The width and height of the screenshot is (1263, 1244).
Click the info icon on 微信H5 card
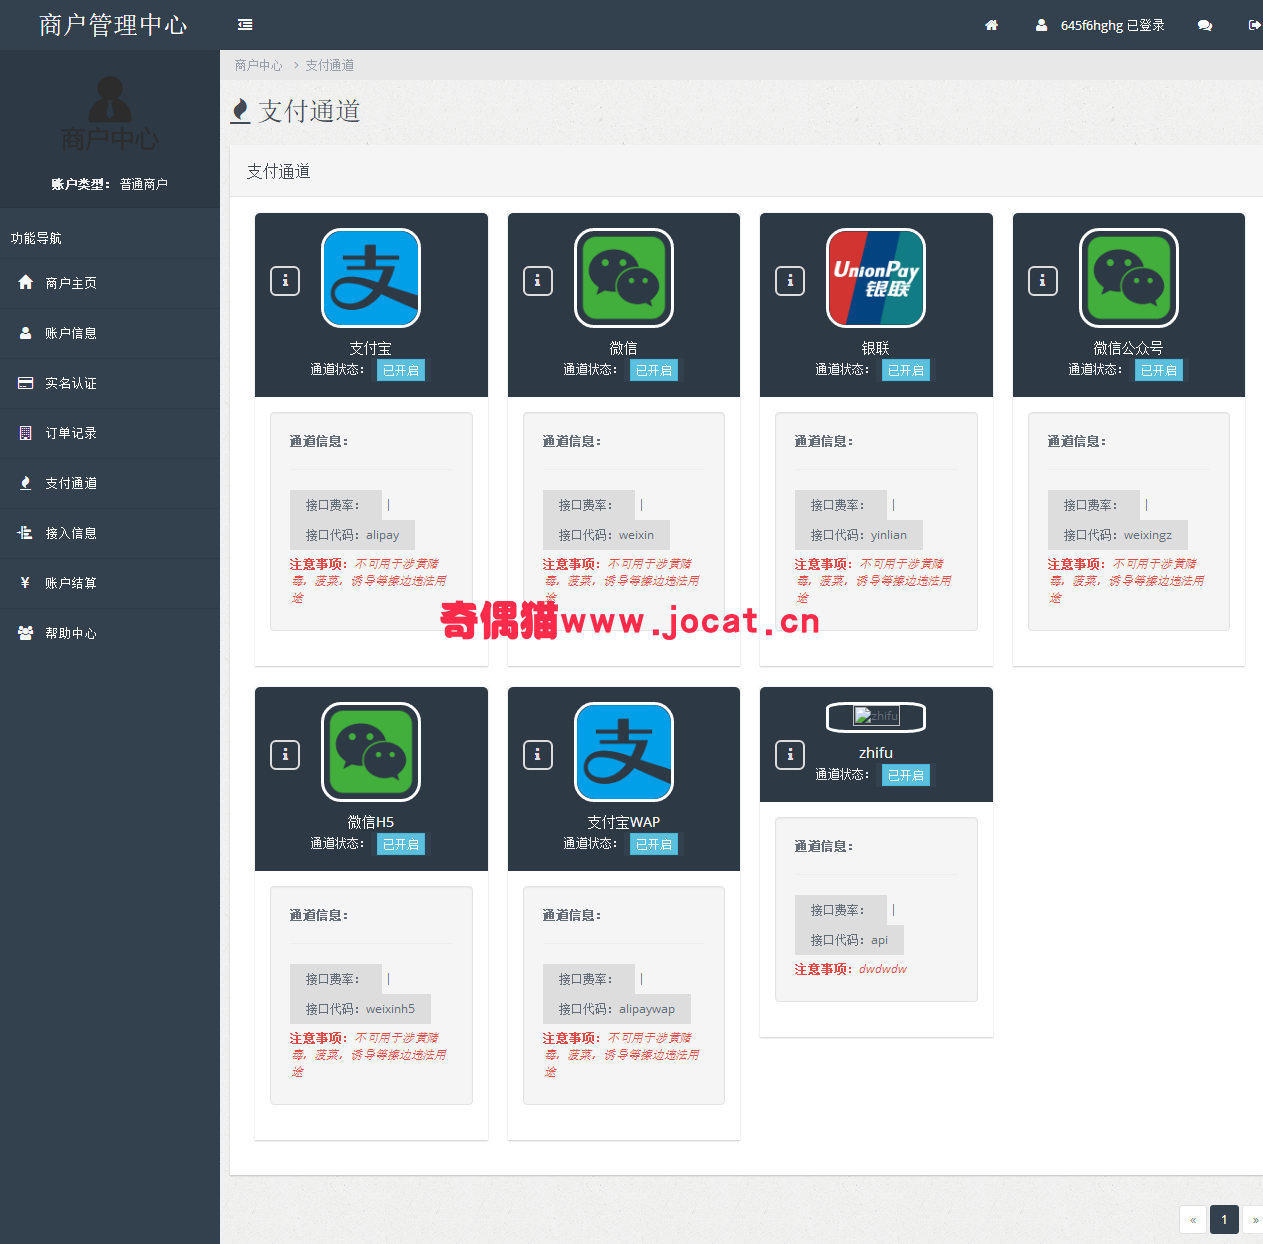[285, 755]
